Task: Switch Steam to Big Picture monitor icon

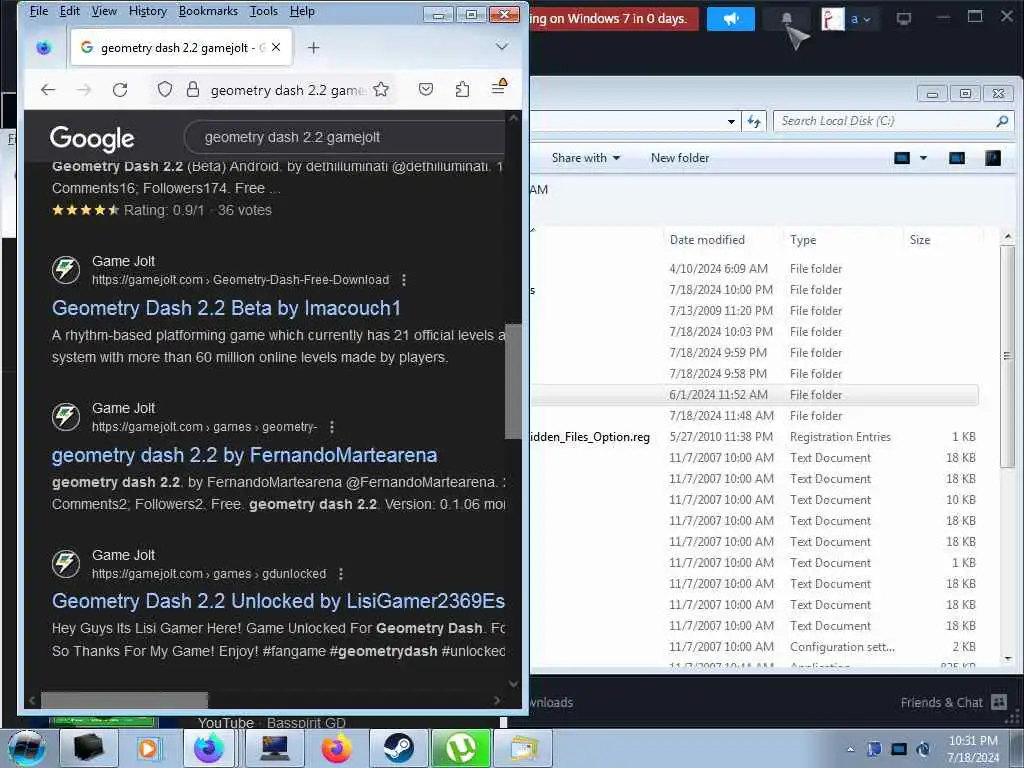Action: [904, 19]
